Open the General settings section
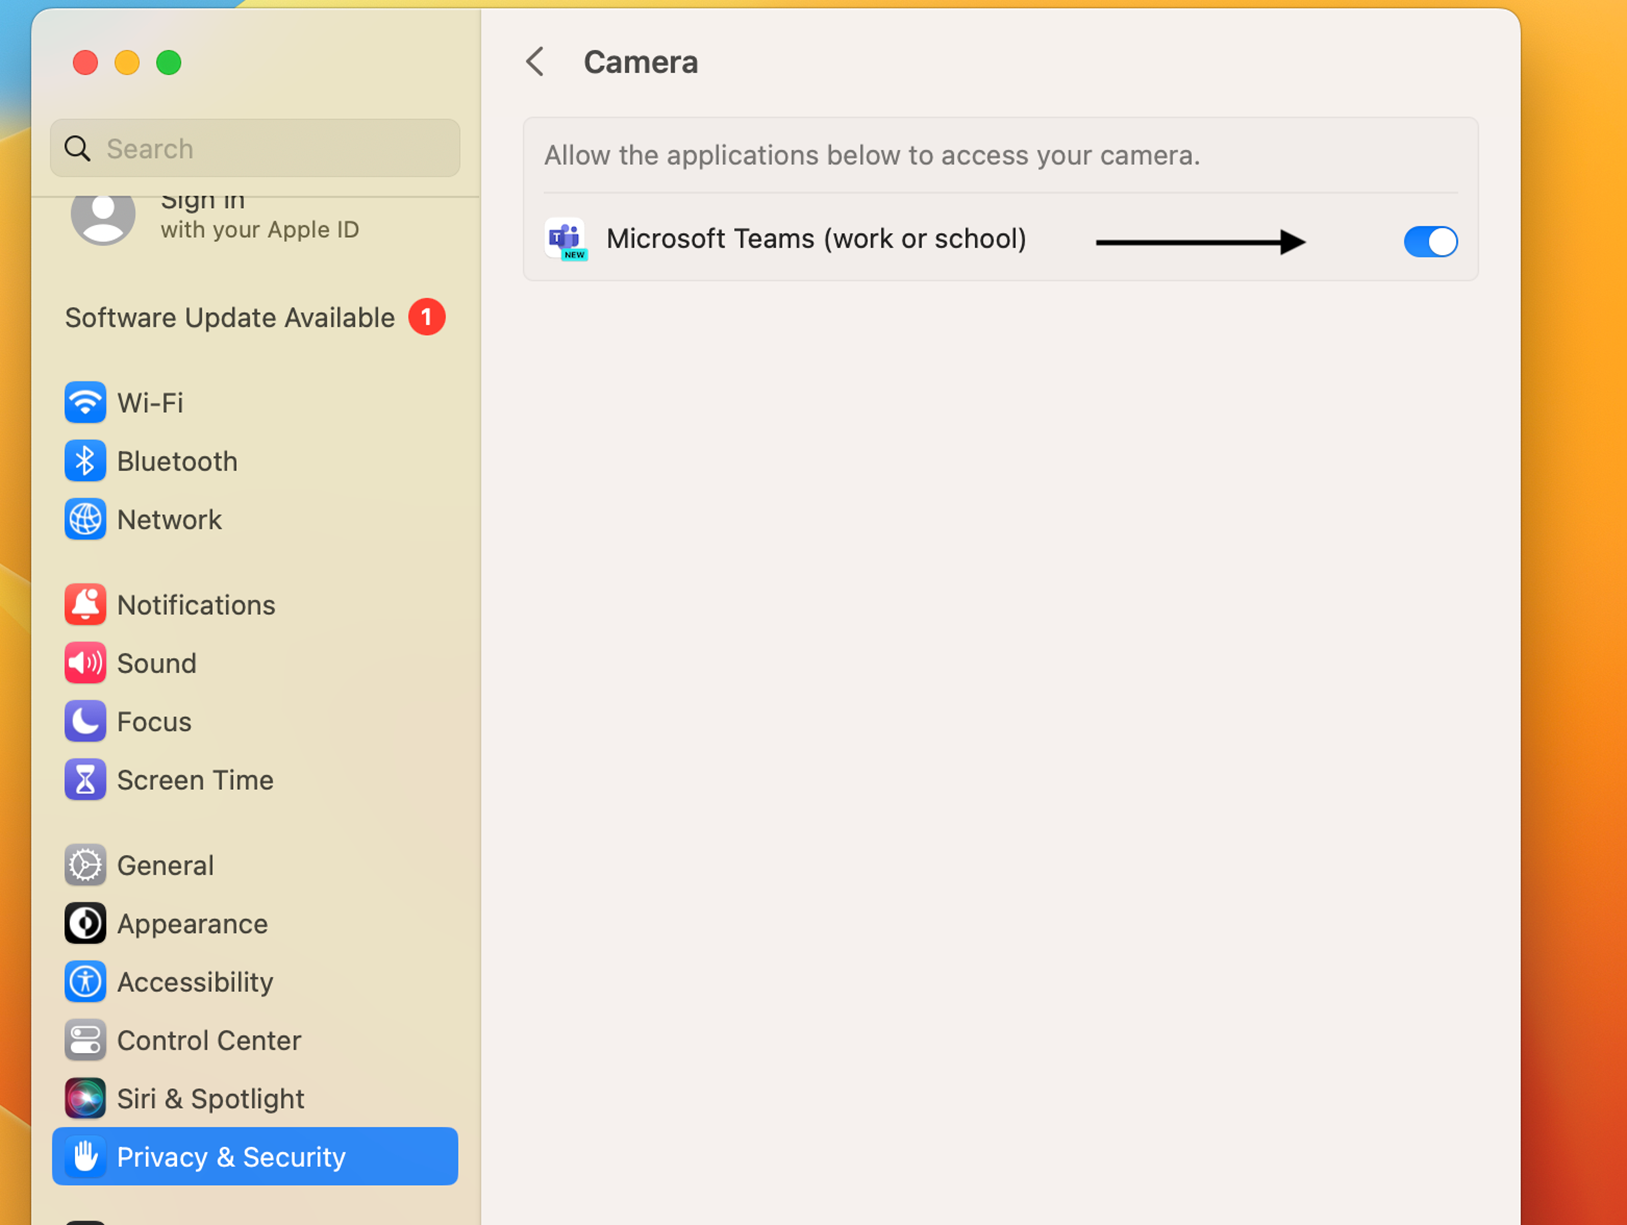Viewport: 1627px width, 1225px height. coord(165,865)
